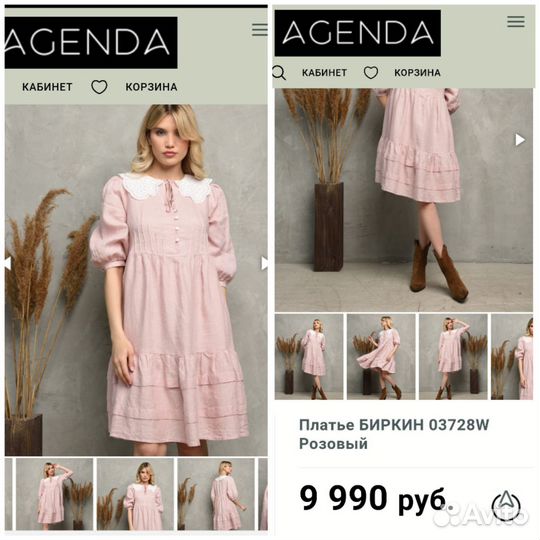
Task: Open hamburger menu in right screenshot
Action: (x=516, y=21)
